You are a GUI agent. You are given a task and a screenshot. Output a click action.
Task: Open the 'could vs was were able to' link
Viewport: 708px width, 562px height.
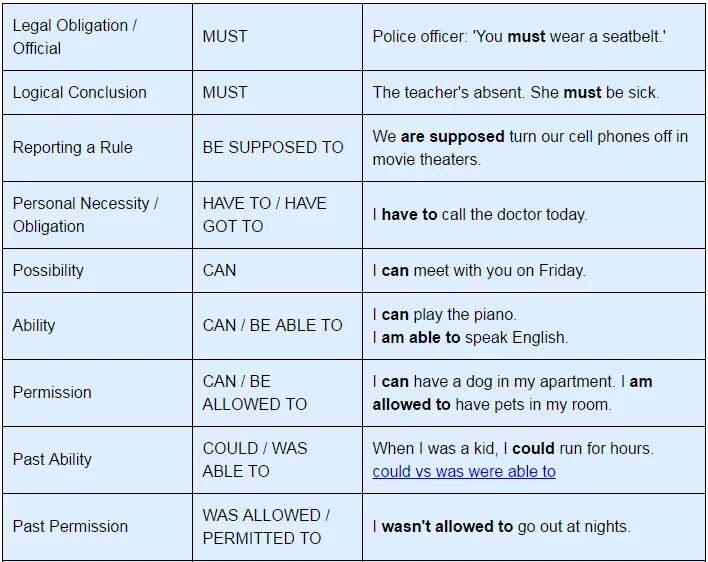pyautogui.click(x=464, y=471)
